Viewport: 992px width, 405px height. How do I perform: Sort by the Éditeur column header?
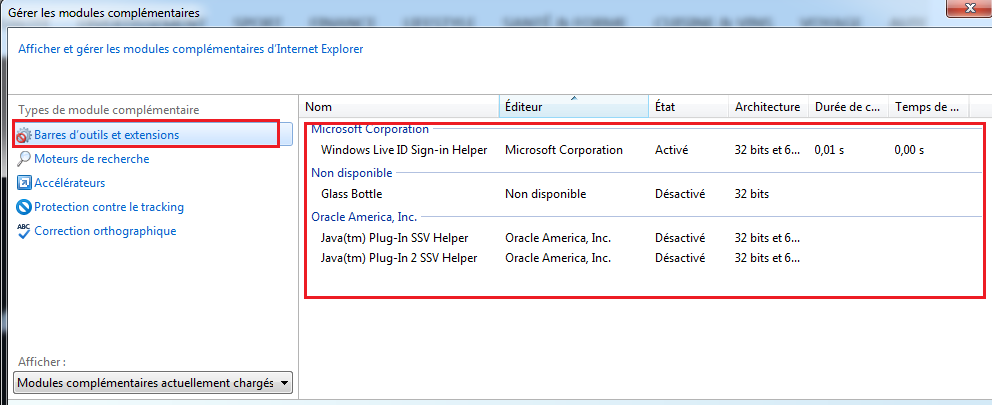click(x=574, y=106)
